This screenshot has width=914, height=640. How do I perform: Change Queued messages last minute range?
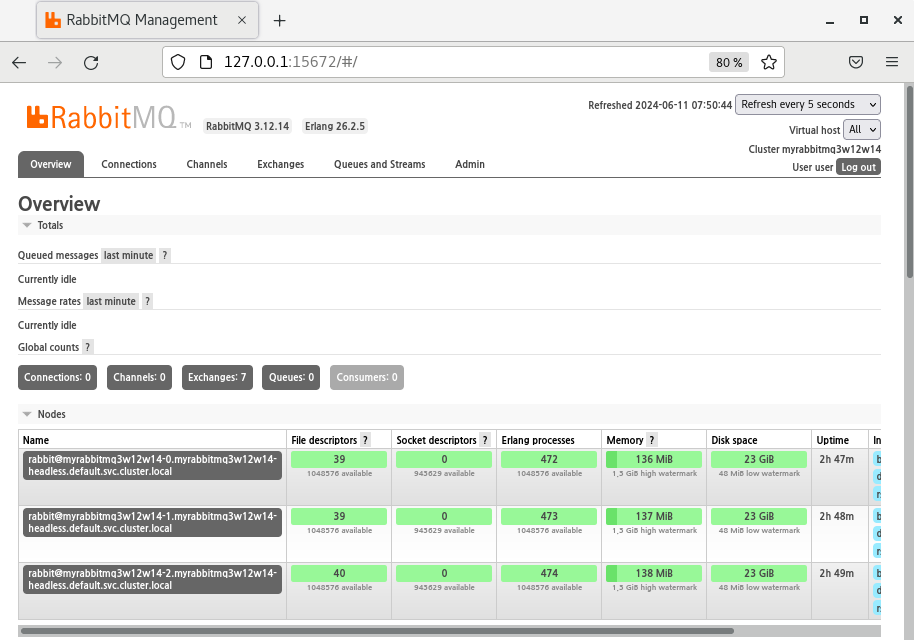coord(128,255)
